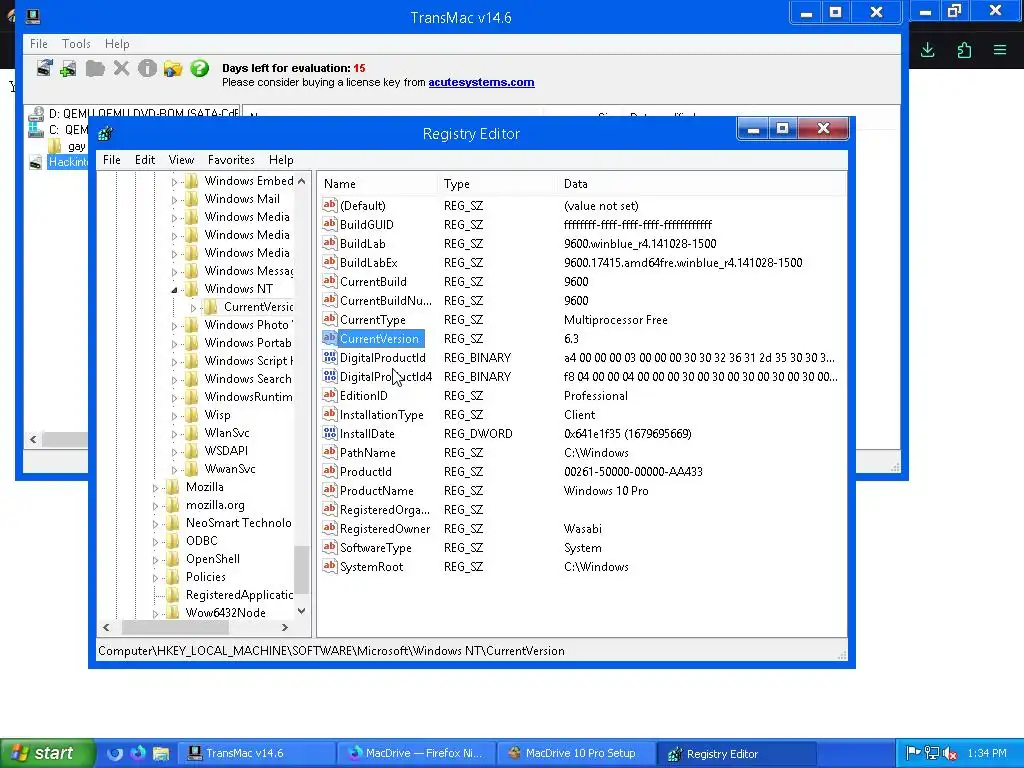Select the CurrentBuild value

[373, 281]
